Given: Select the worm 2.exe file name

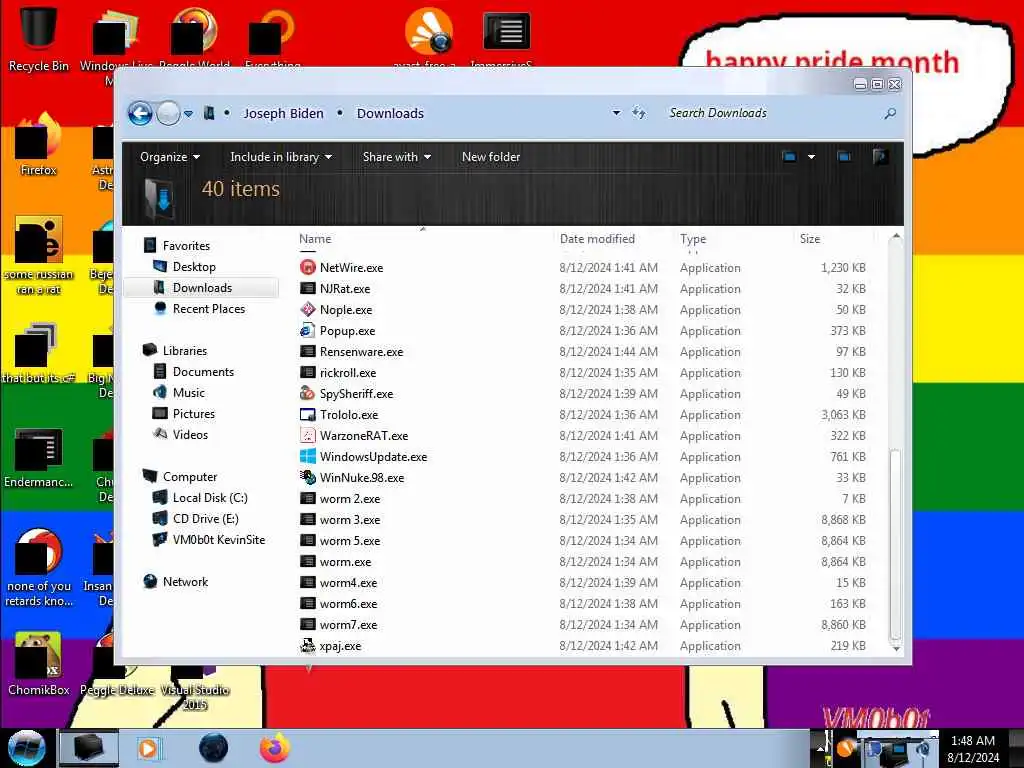Looking at the screenshot, I should click(349, 498).
